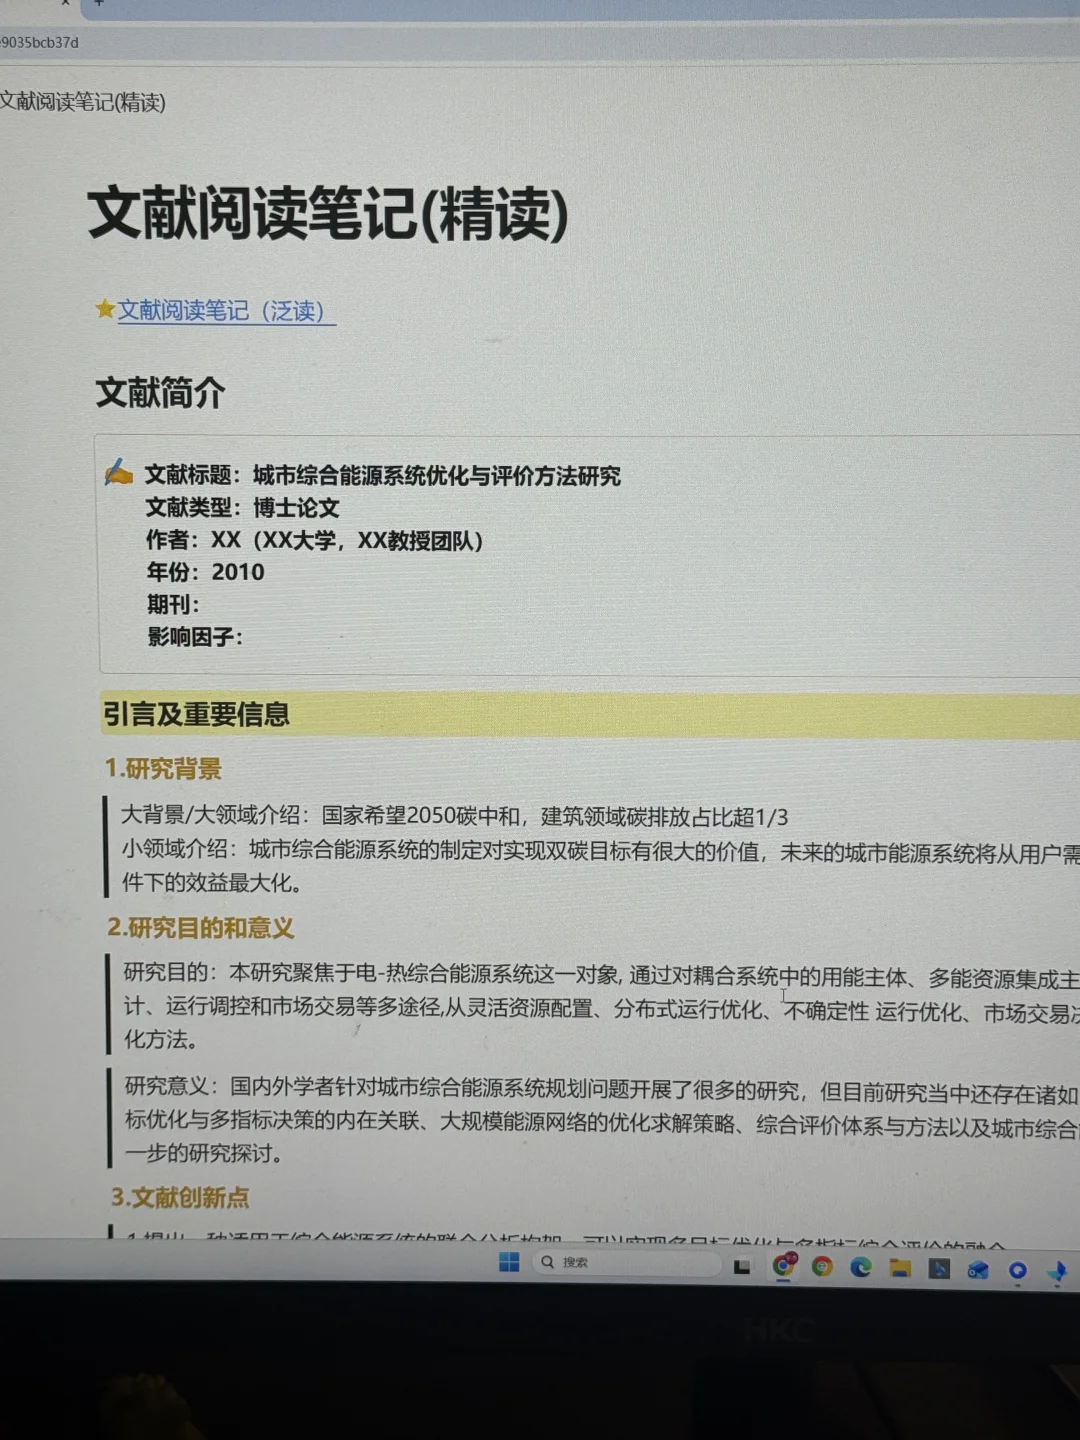Viewport: 1080px width, 1440px height.
Task: Click the pencil emoji in the 文献简介 card
Action: (x=119, y=473)
